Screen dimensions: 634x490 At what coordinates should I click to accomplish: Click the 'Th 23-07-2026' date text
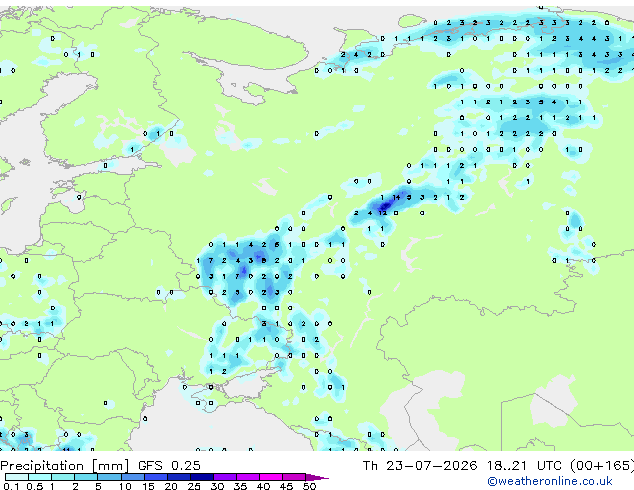tap(420, 466)
